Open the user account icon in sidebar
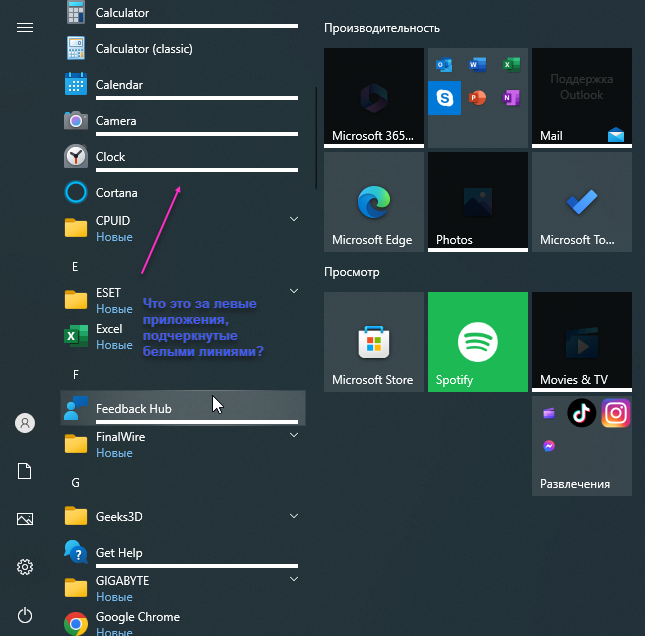The image size is (645, 636). point(25,423)
